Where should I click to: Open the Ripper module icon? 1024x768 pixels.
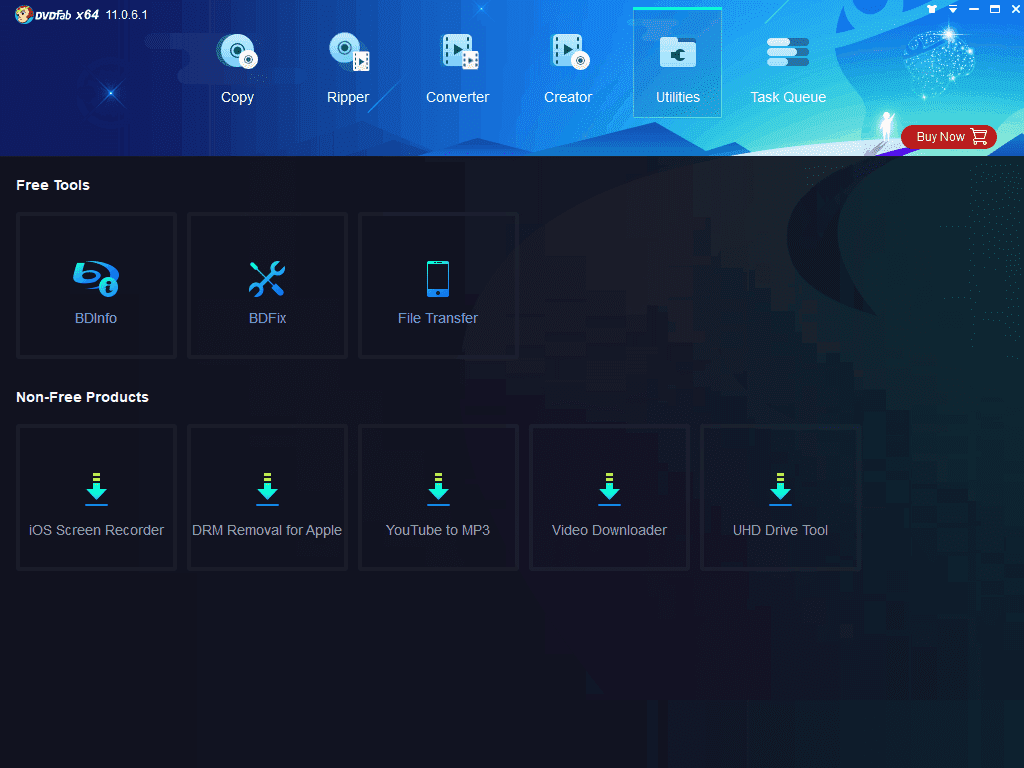[x=349, y=52]
